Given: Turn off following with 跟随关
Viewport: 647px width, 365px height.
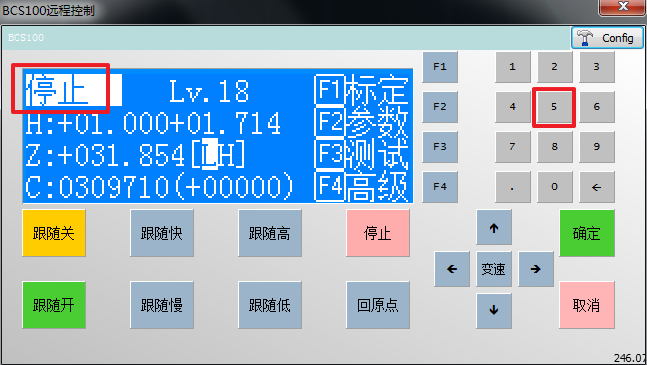Looking at the screenshot, I should pos(54,233).
